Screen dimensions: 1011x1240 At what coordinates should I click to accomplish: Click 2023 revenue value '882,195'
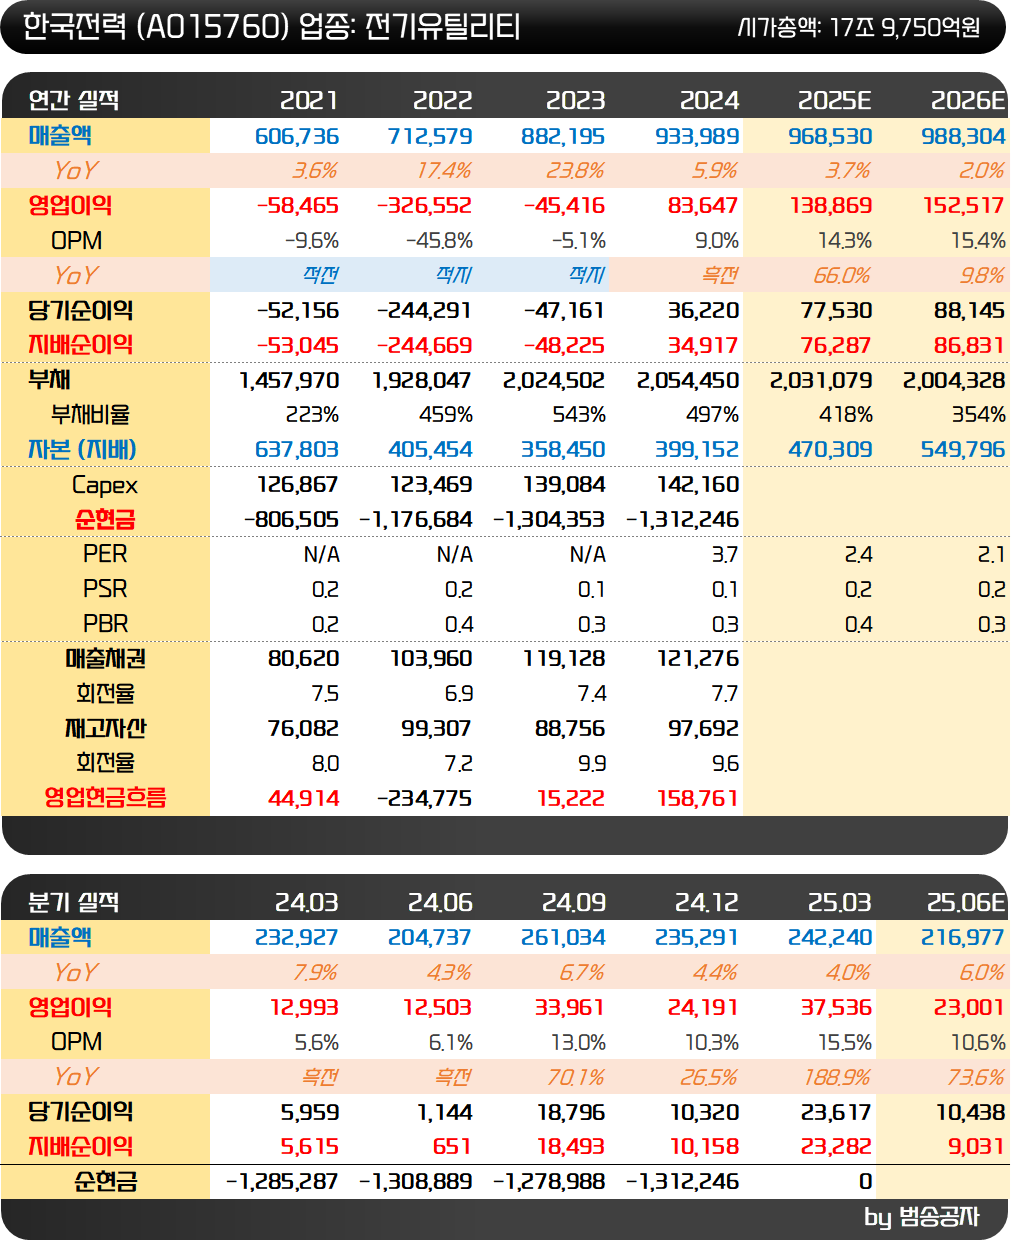coord(563,136)
